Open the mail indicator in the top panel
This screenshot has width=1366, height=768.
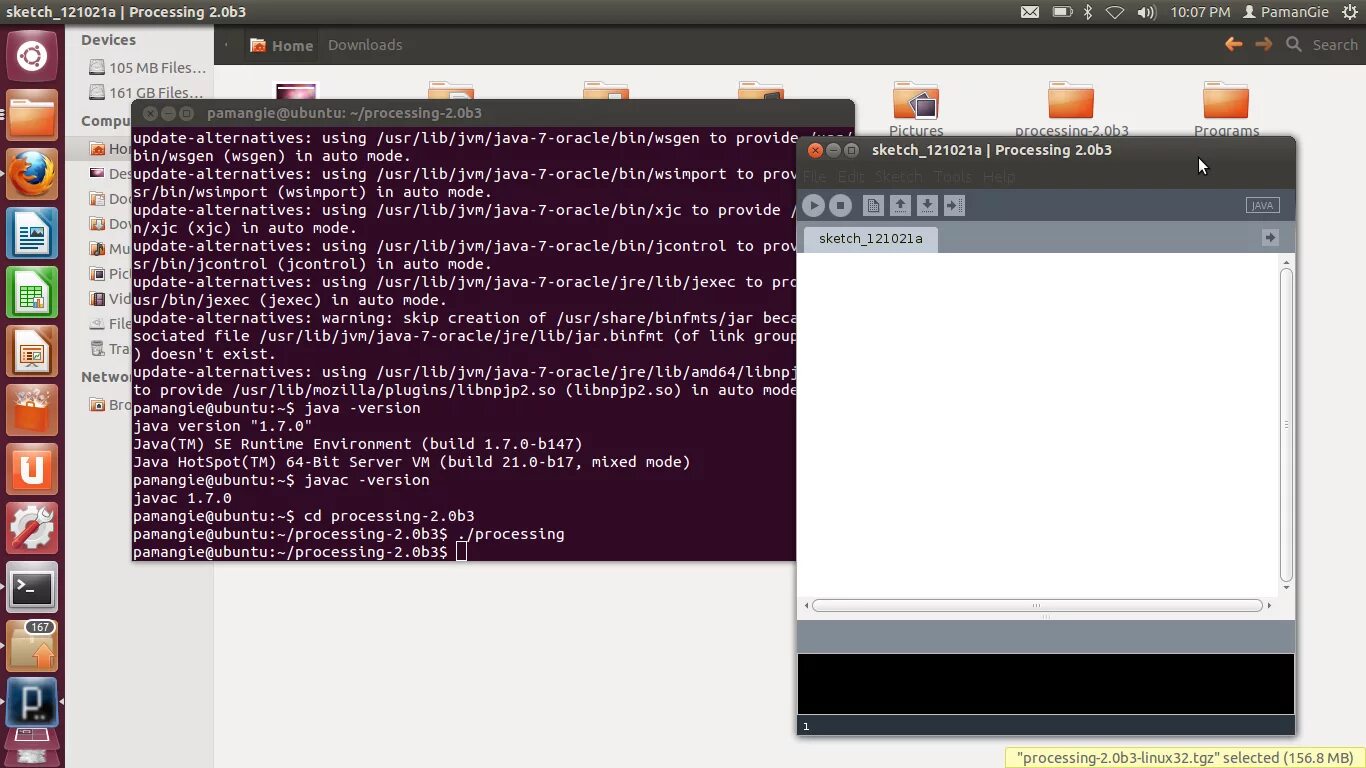click(1030, 12)
